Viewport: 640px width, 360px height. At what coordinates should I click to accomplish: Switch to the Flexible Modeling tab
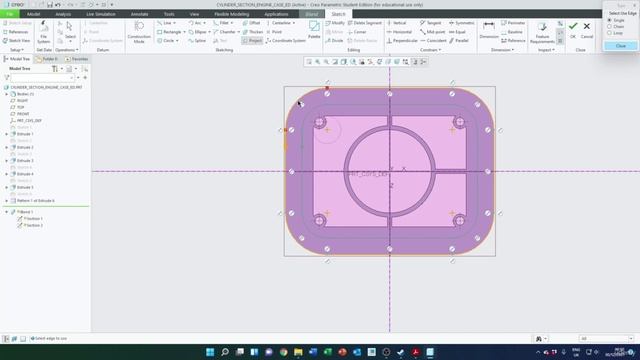tap(231, 14)
